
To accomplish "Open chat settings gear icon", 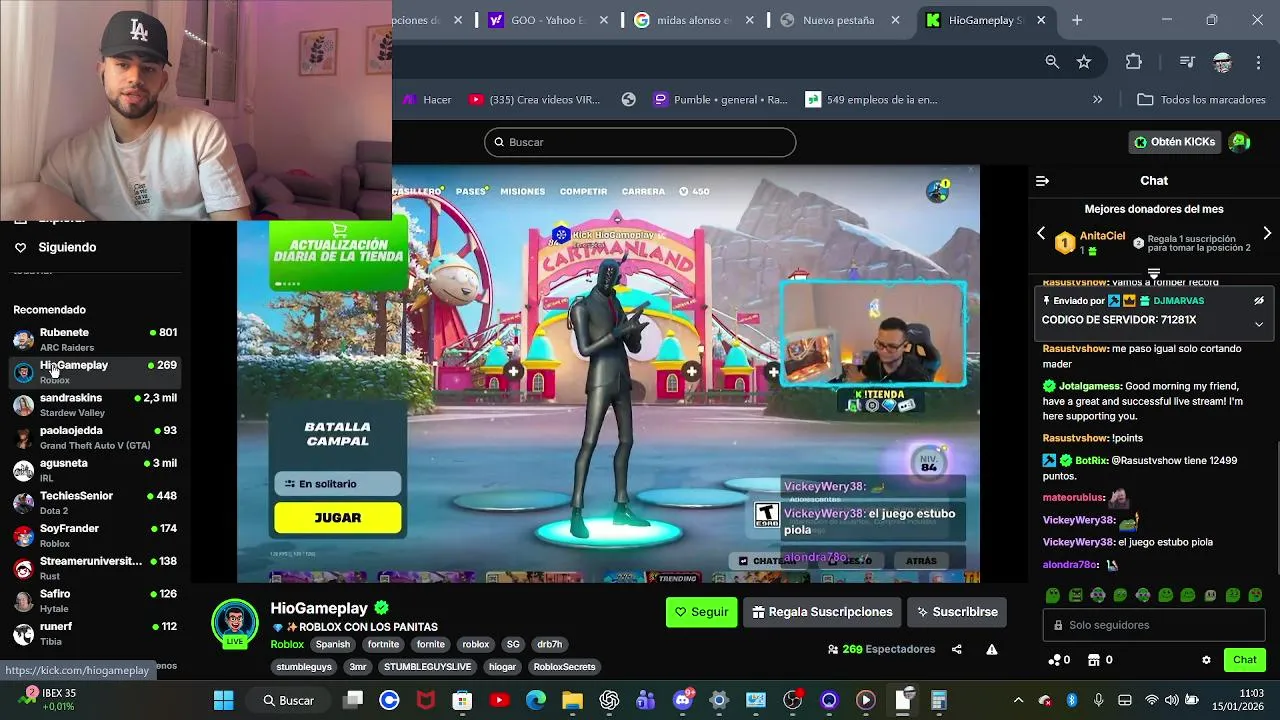I will point(1206,660).
